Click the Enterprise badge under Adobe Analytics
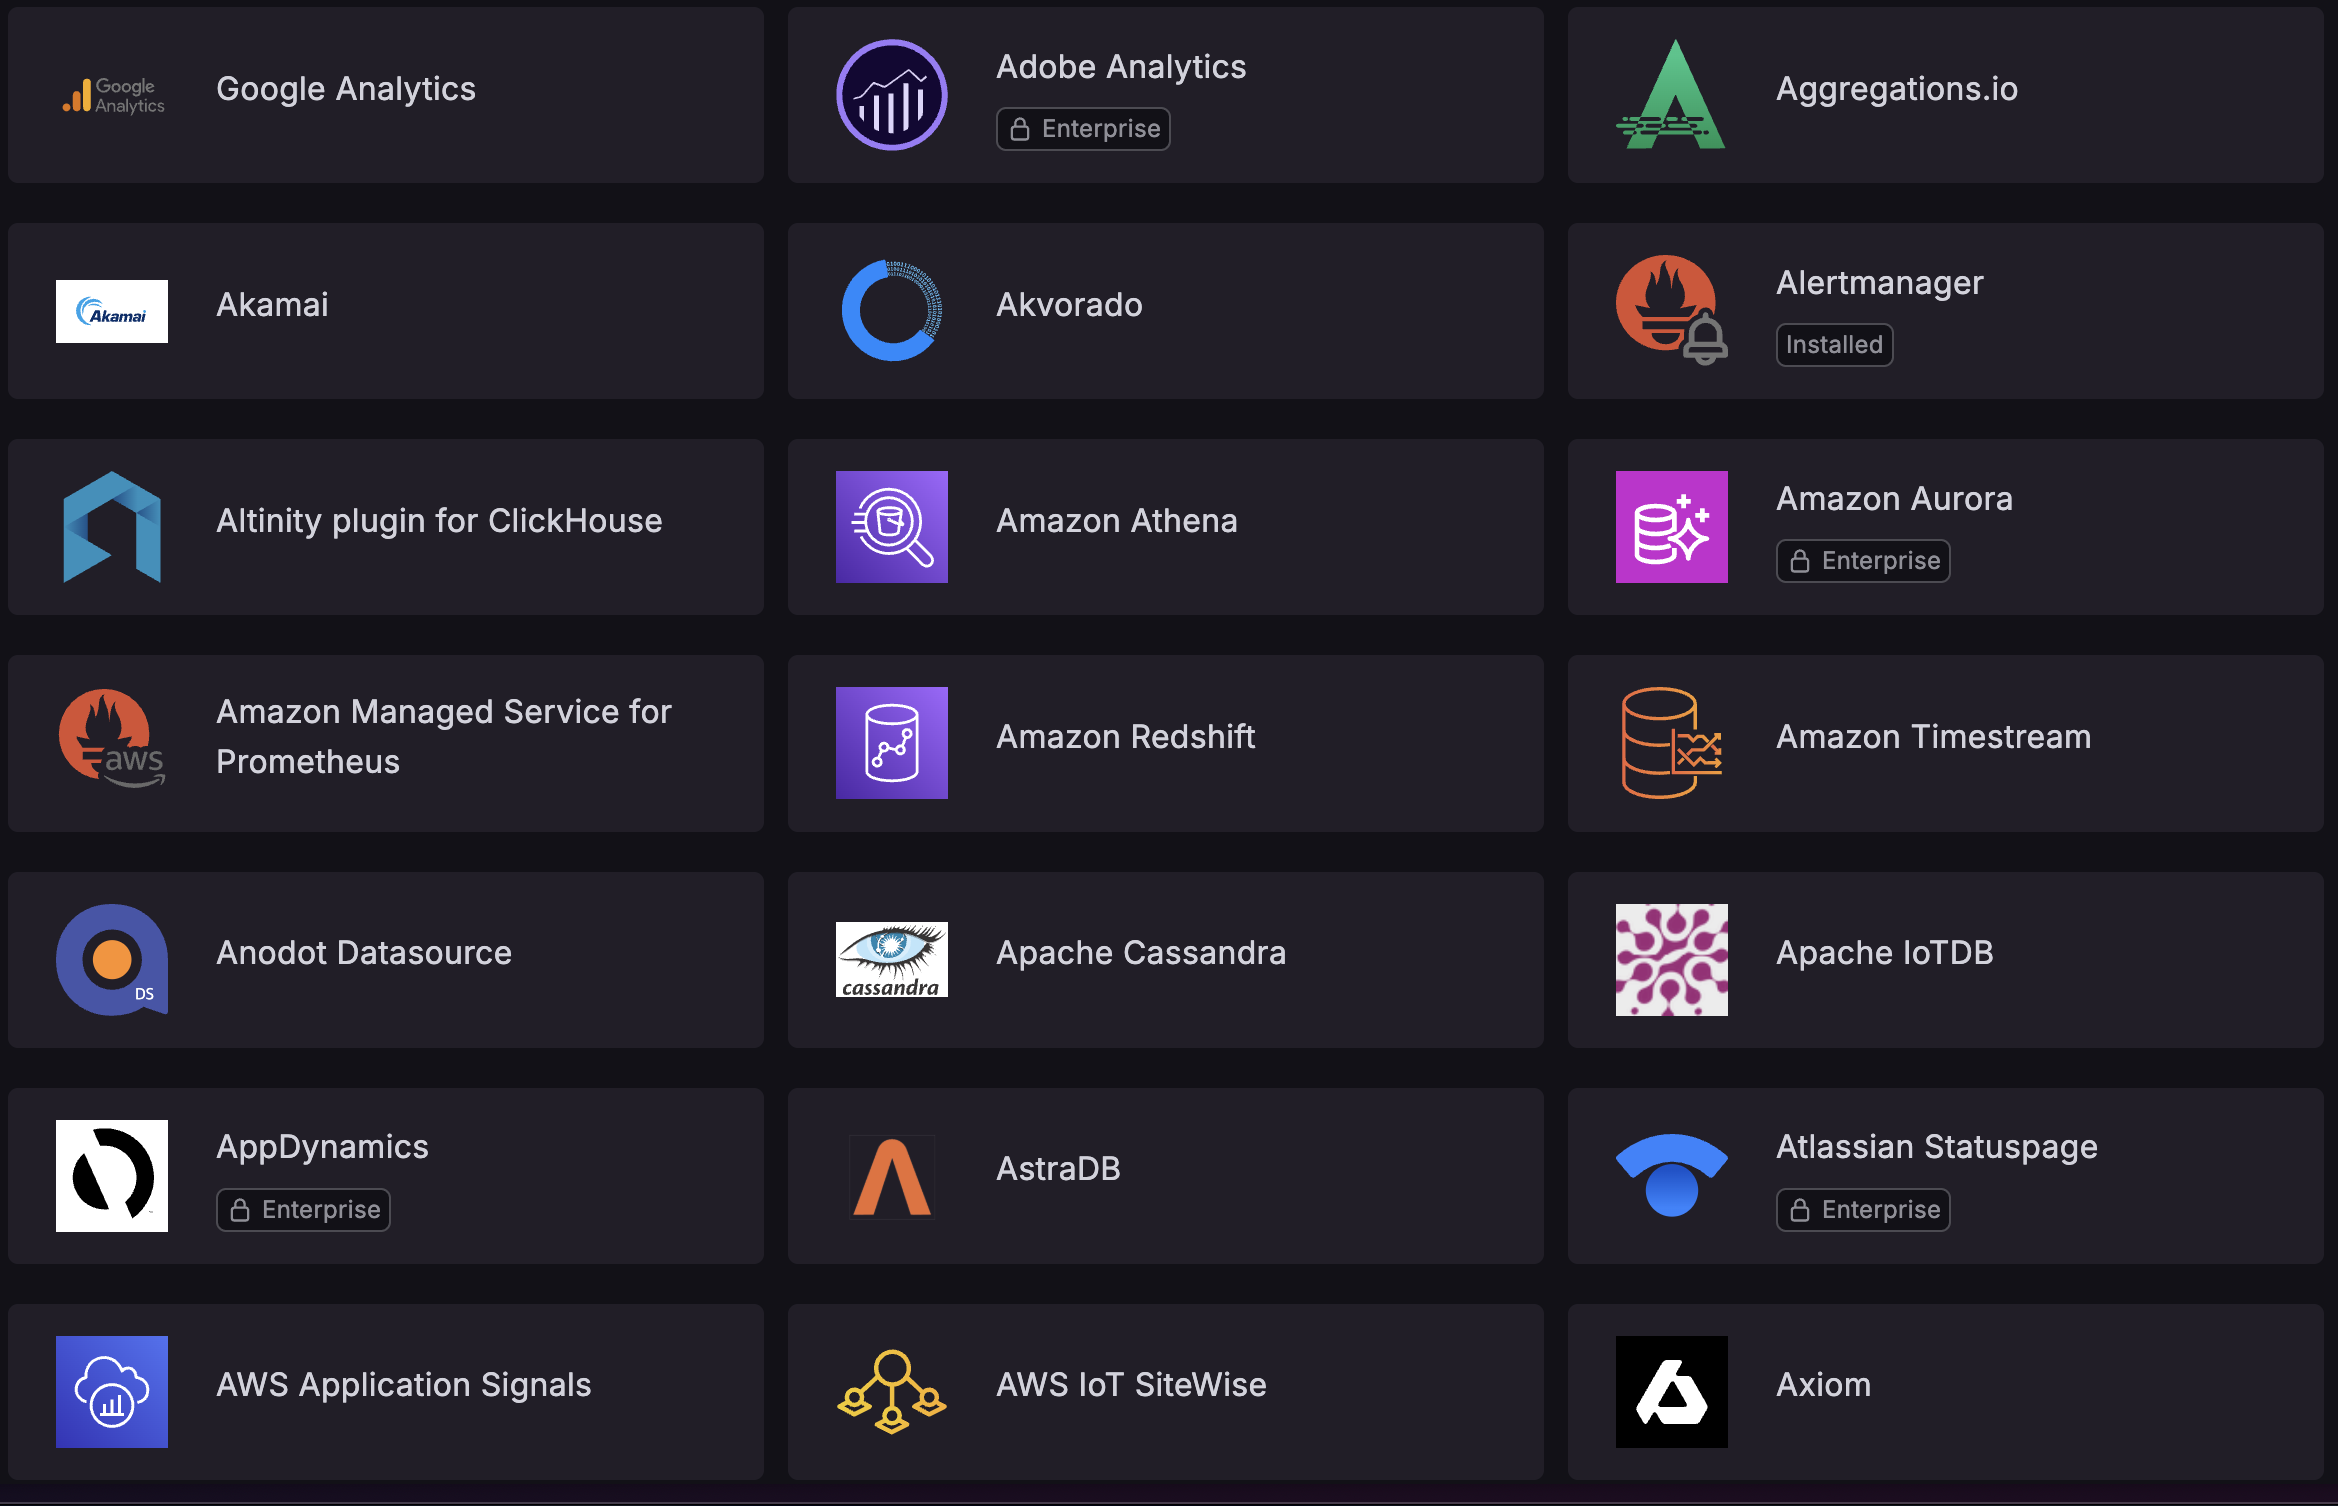The height and width of the screenshot is (1506, 2338). tap(1083, 129)
